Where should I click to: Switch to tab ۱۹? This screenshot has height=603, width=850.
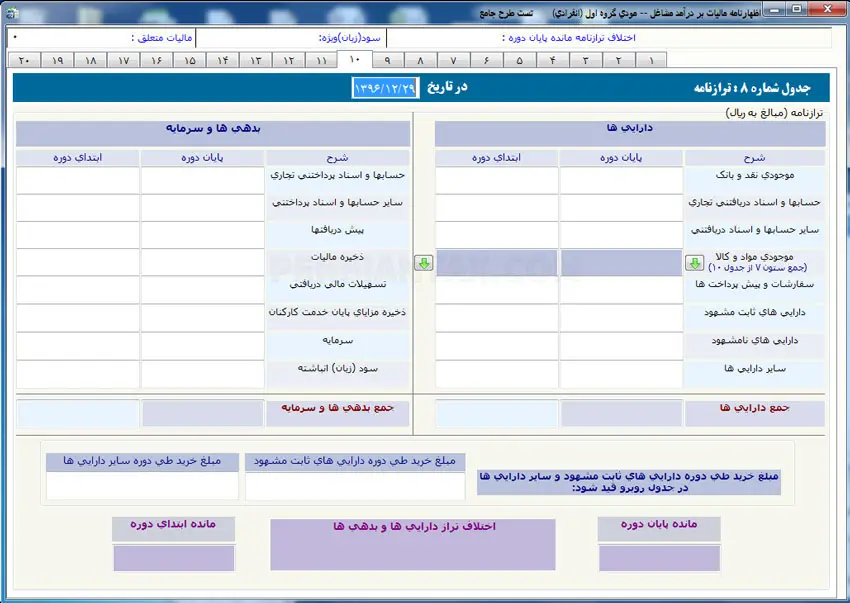[x=57, y=60]
